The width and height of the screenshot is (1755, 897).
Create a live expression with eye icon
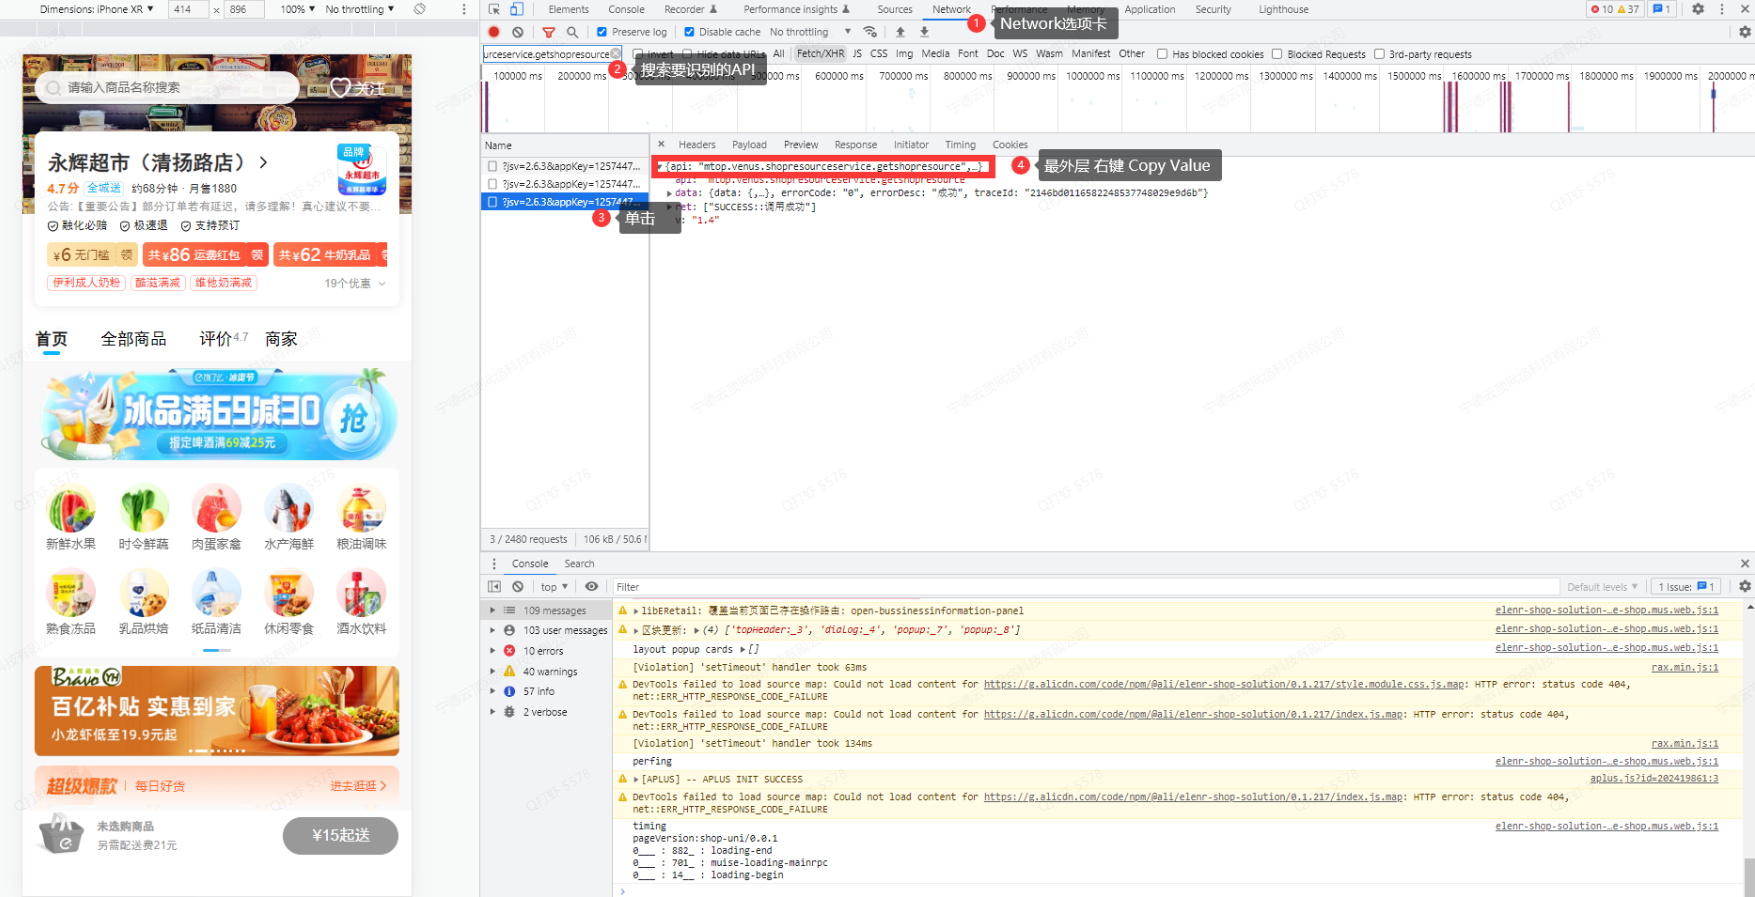(x=592, y=587)
